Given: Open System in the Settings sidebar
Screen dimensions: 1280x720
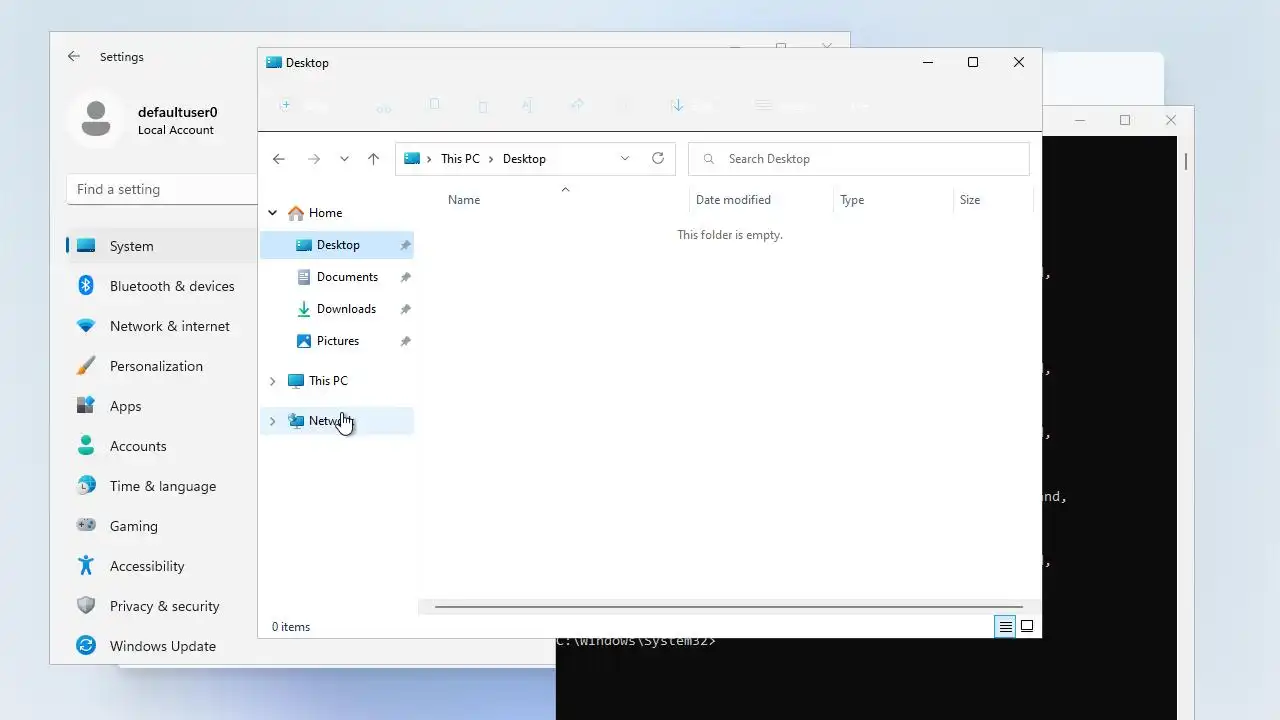Looking at the screenshot, I should (x=162, y=246).
